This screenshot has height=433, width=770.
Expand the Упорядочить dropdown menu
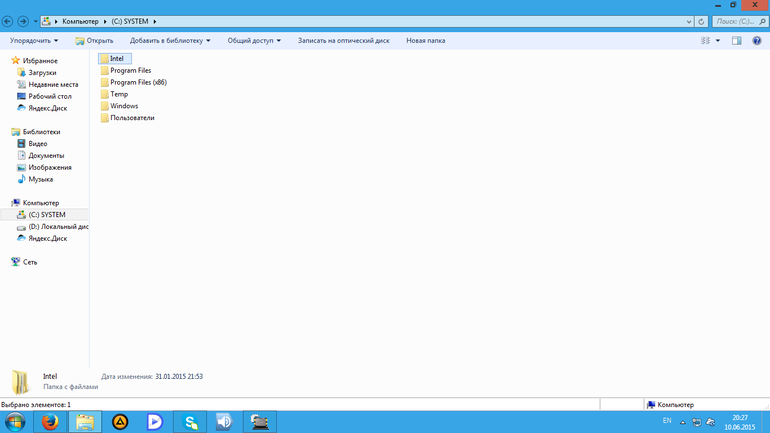34,41
